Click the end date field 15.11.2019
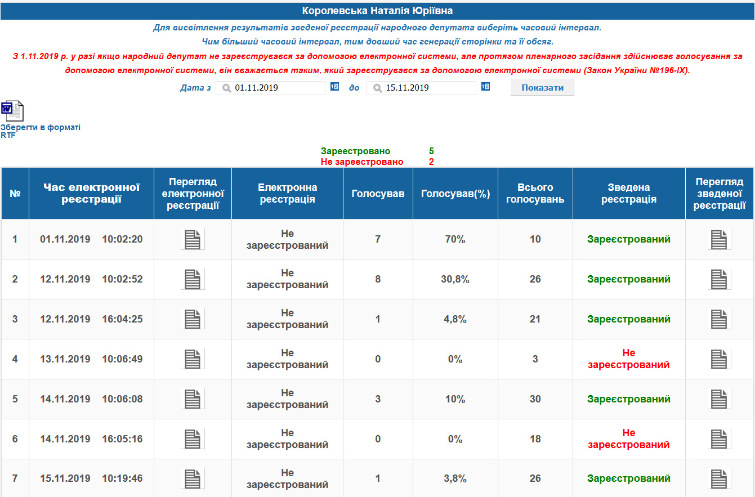This screenshot has height=497, width=755. [425, 88]
